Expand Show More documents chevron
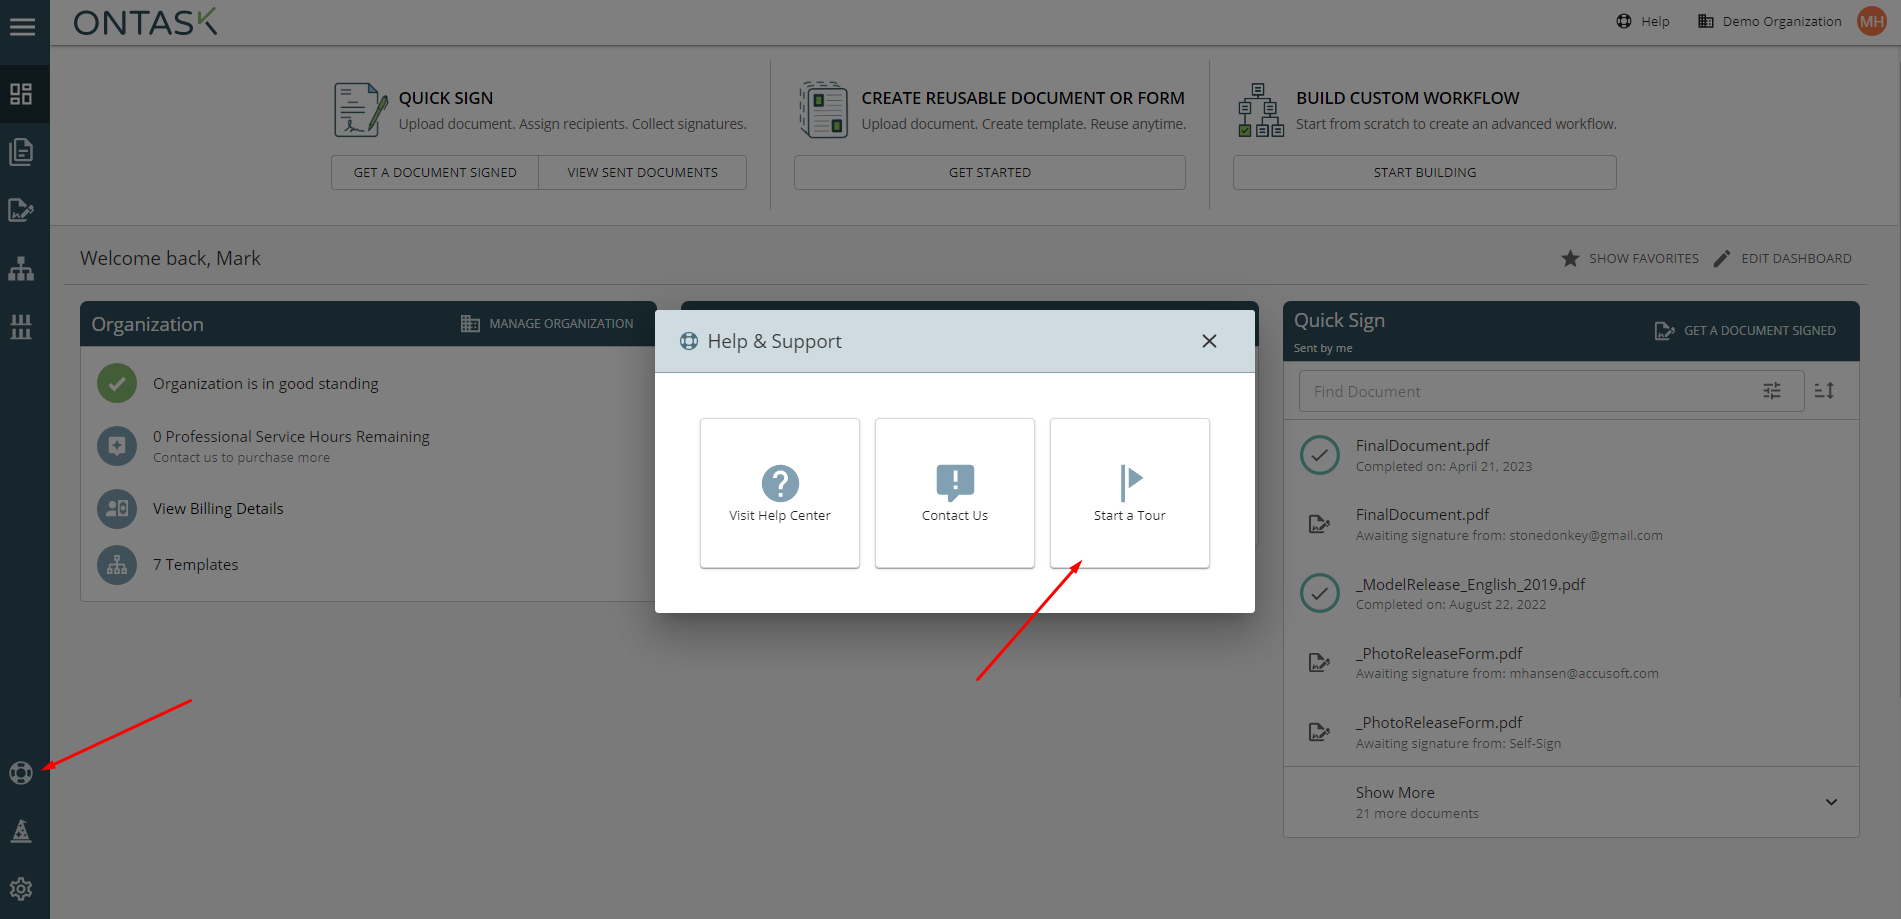1901x919 pixels. point(1831,802)
